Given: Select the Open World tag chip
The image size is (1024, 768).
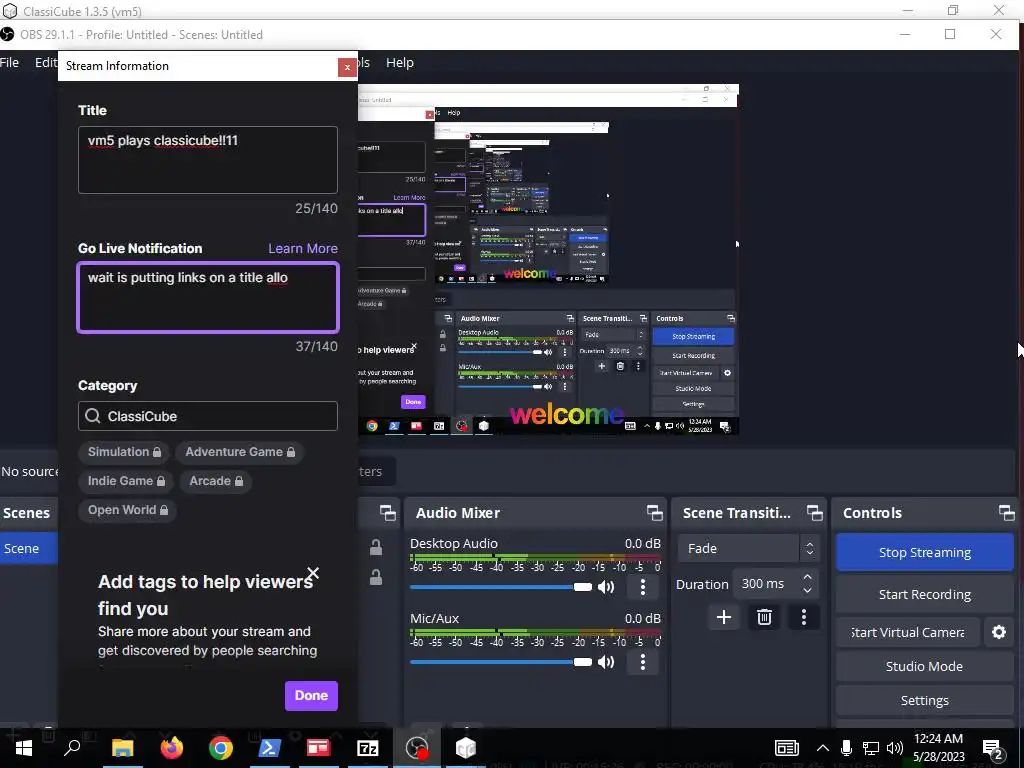Looking at the screenshot, I should tap(127, 510).
